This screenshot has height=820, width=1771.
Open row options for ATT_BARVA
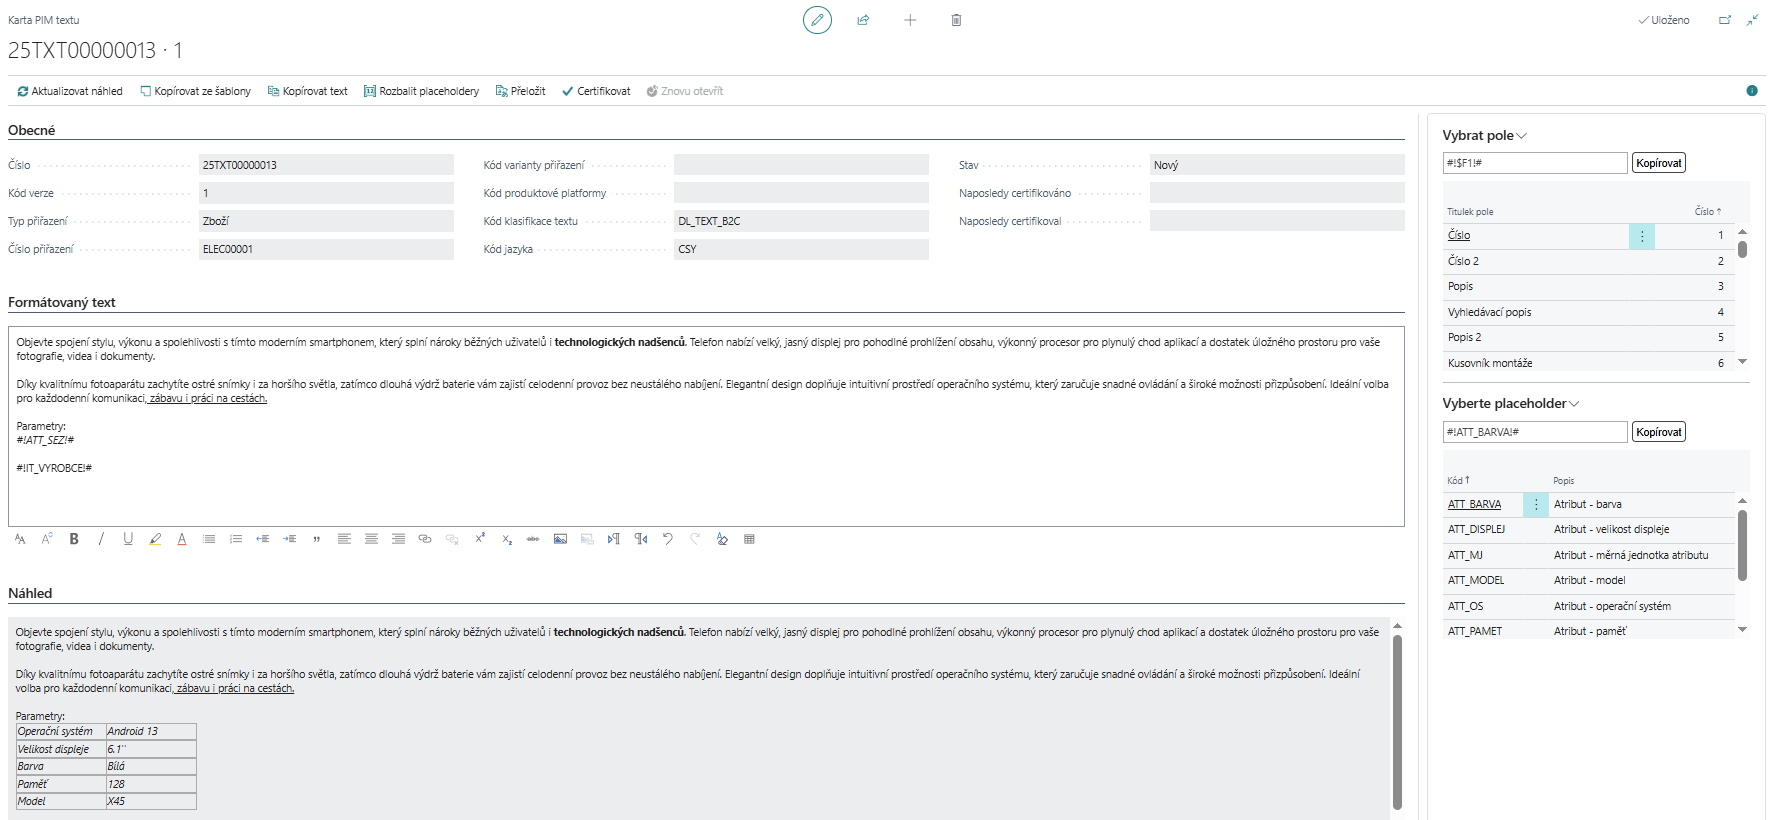[x=1536, y=505]
